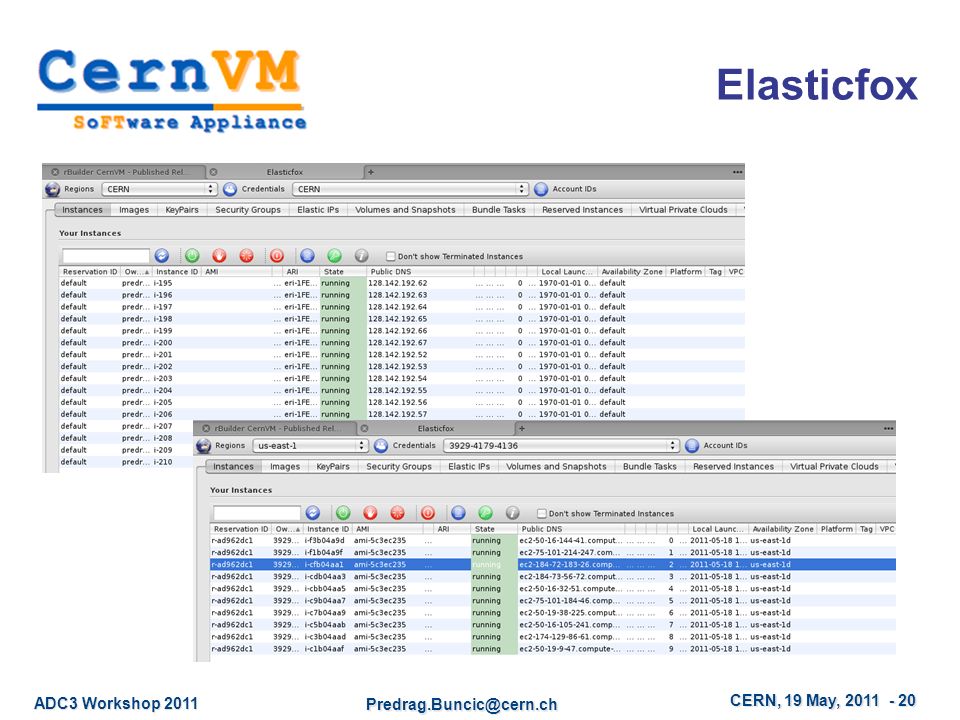The height and width of the screenshot is (720, 960).
Task: Click red down-arrow icon in us-east-1 window
Action: click(370, 513)
